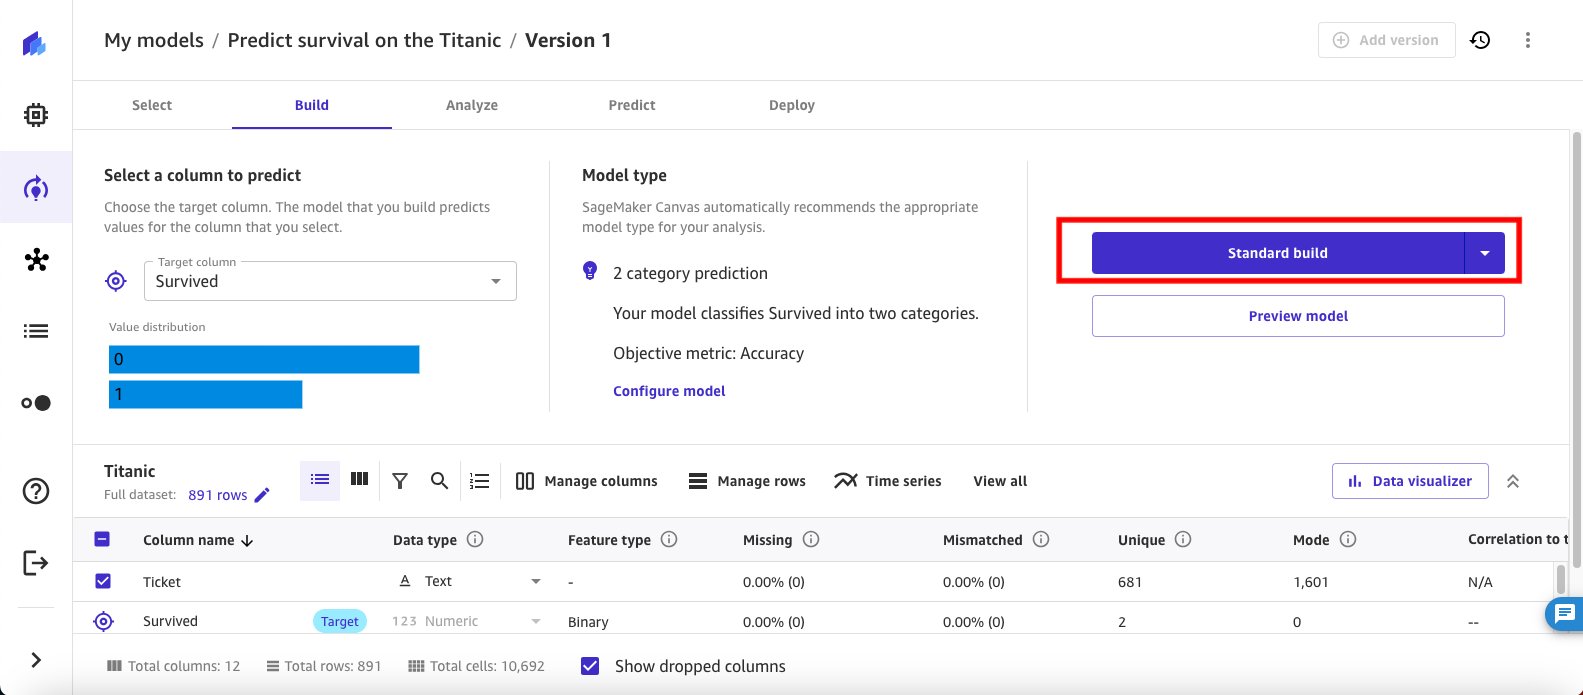Click the value distribution bar for 0

click(264, 359)
